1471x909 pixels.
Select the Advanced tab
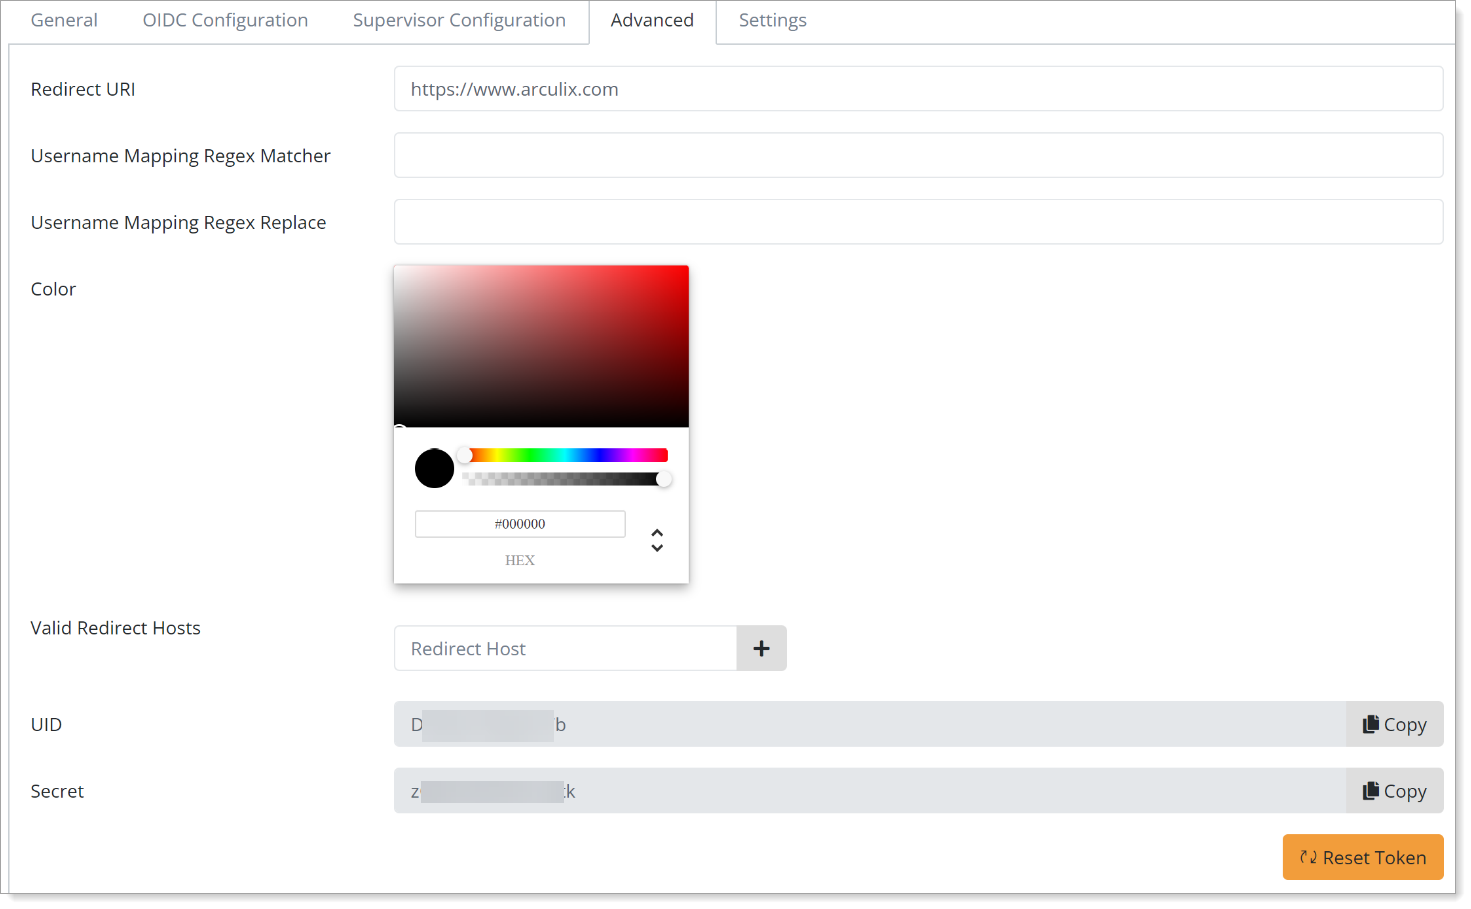pos(652,21)
